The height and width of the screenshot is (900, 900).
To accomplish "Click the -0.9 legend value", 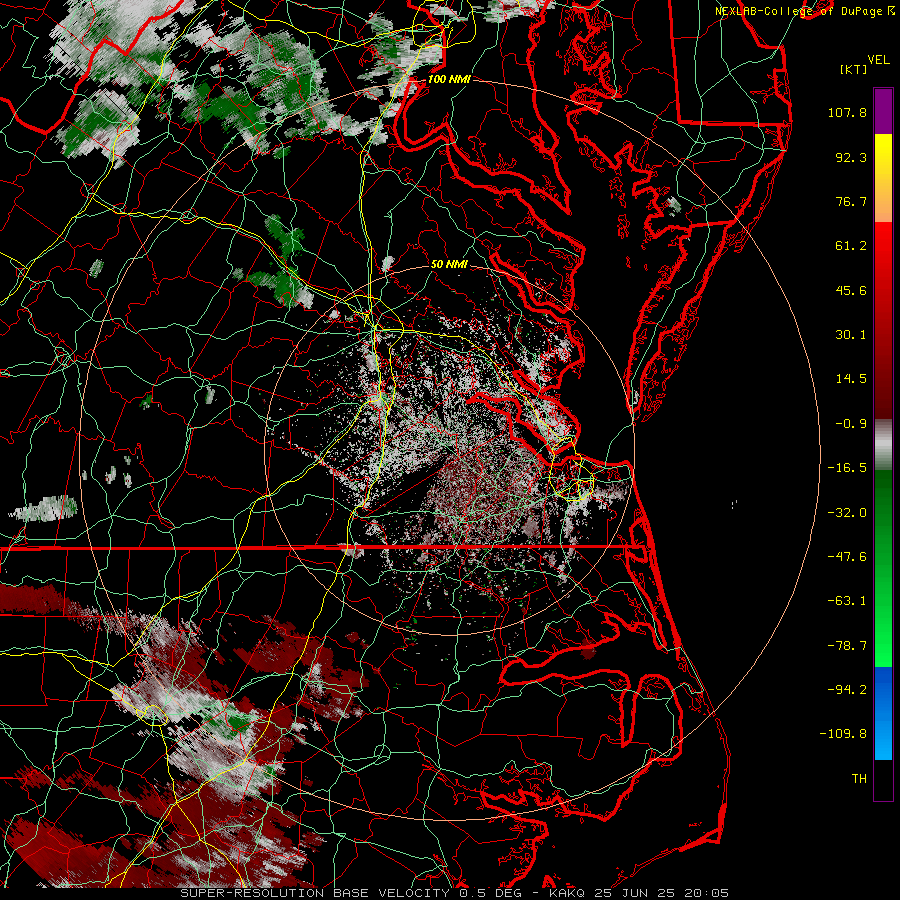I will (x=851, y=424).
